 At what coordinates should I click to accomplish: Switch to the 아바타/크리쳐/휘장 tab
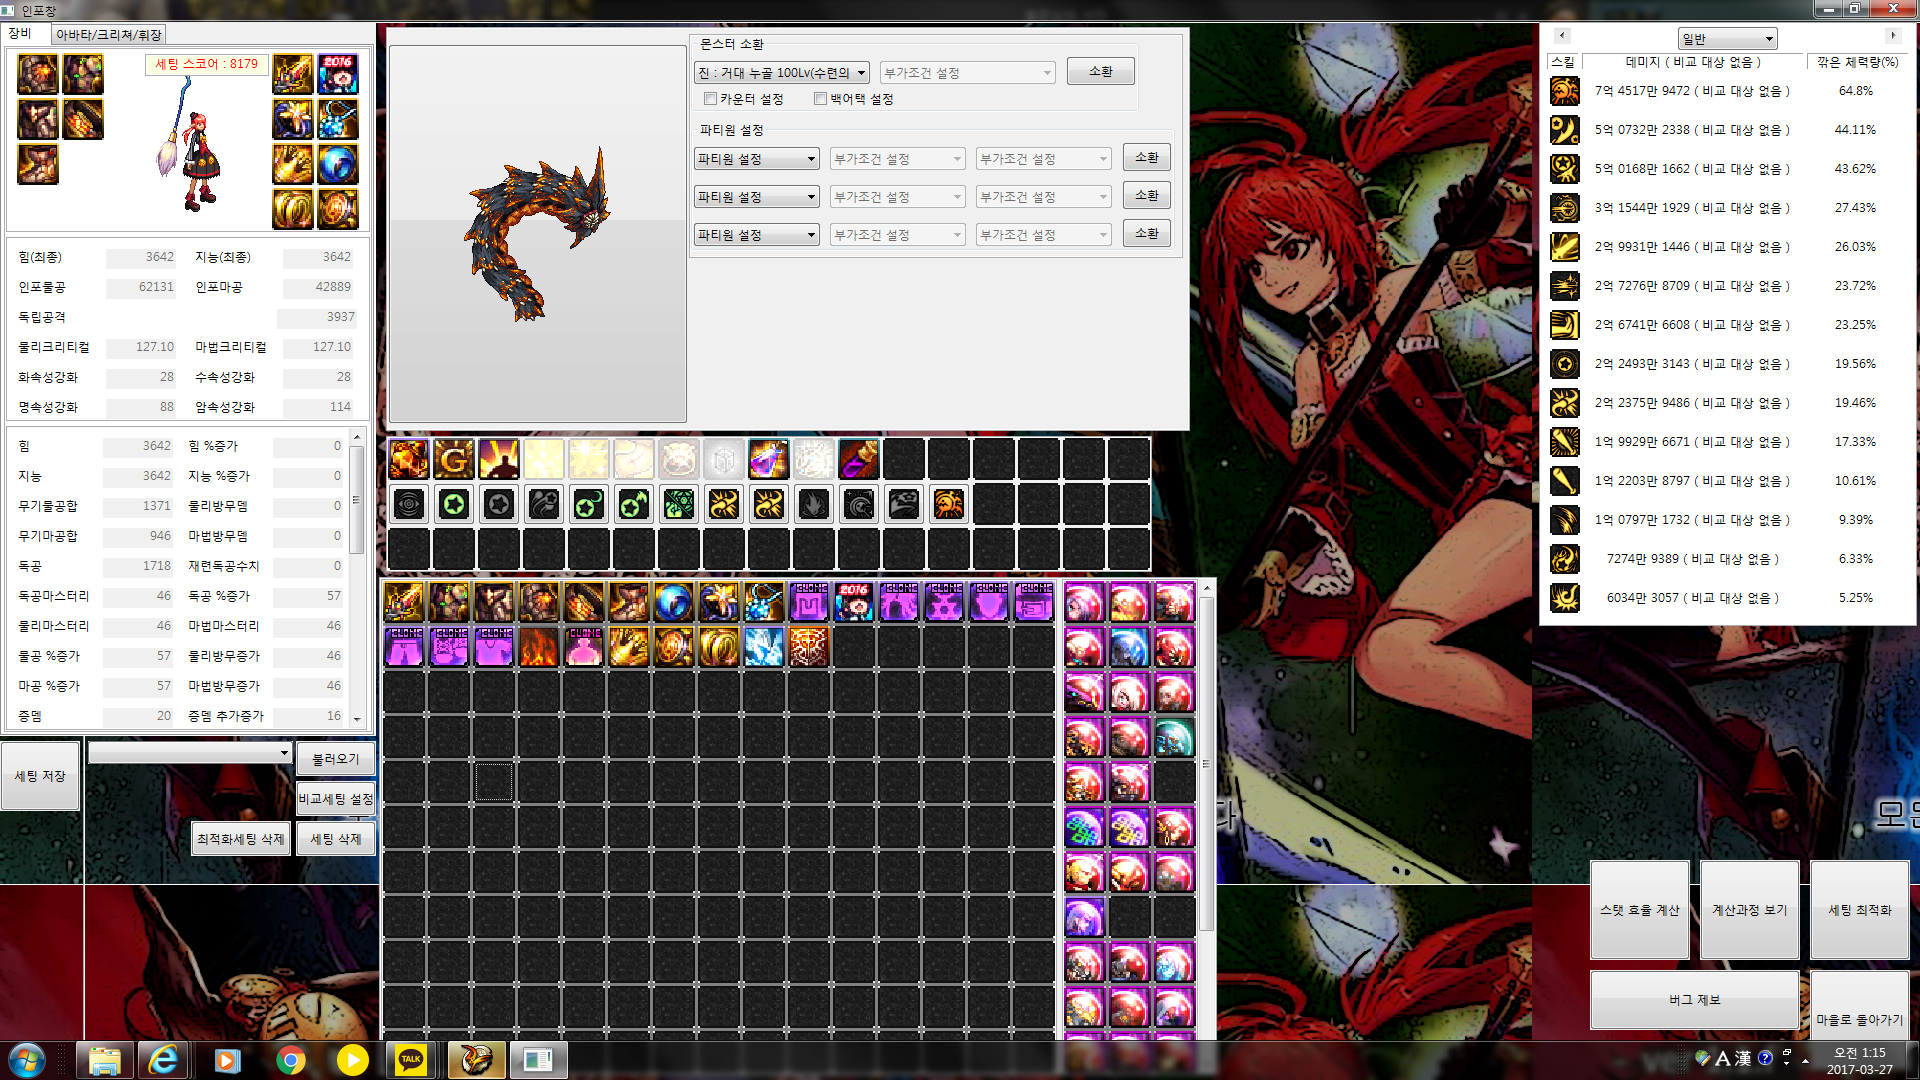click(x=108, y=35)
